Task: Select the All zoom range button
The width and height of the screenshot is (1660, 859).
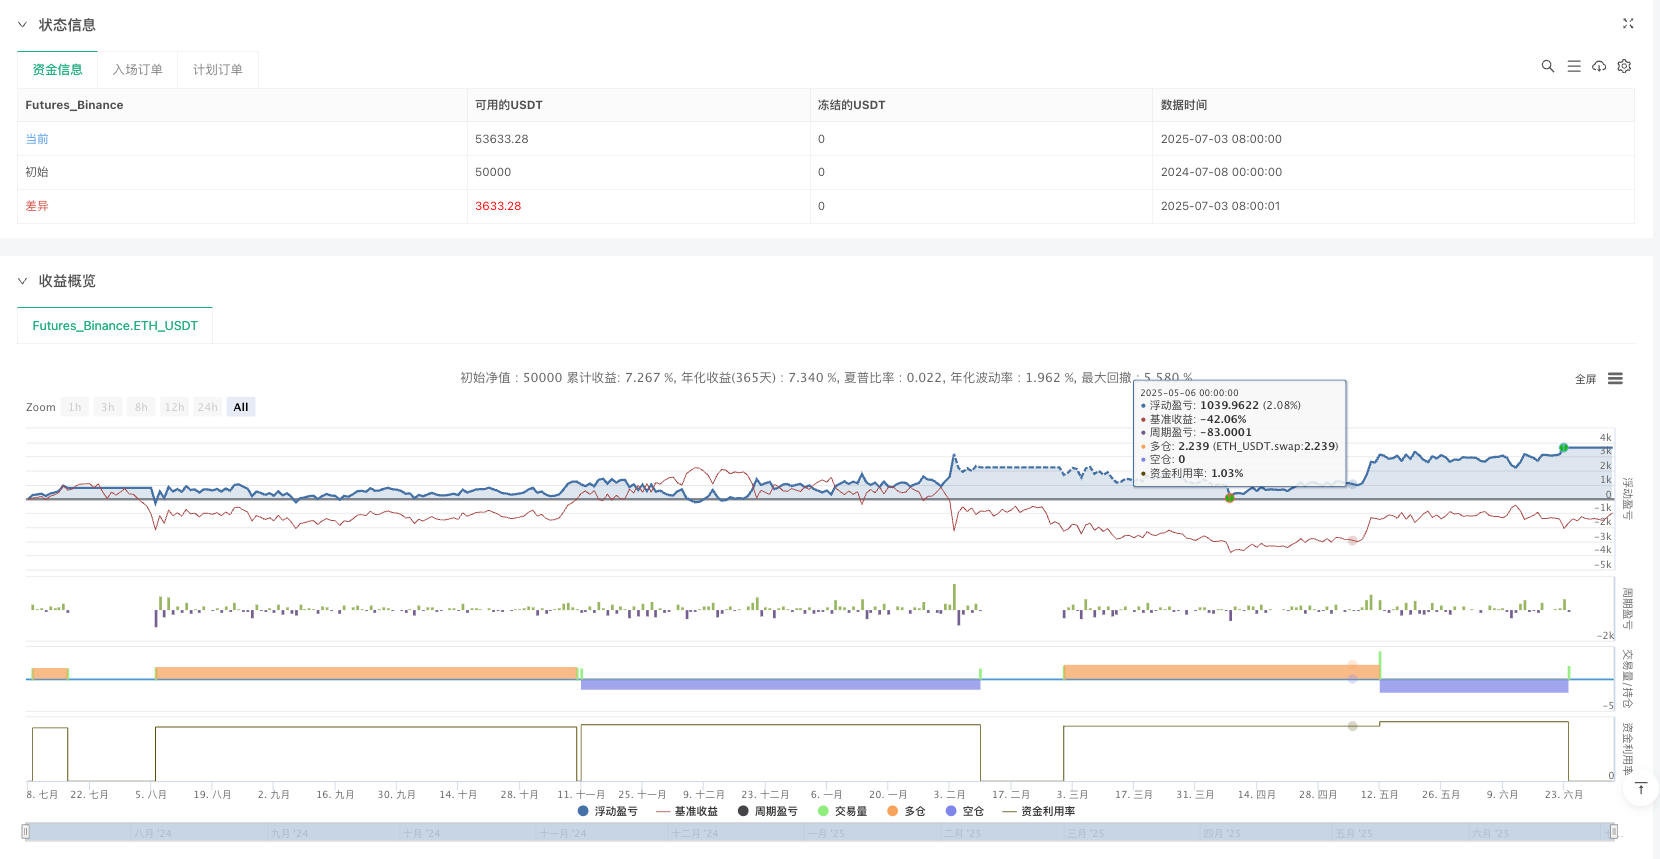Action: [x=240, y=407]
